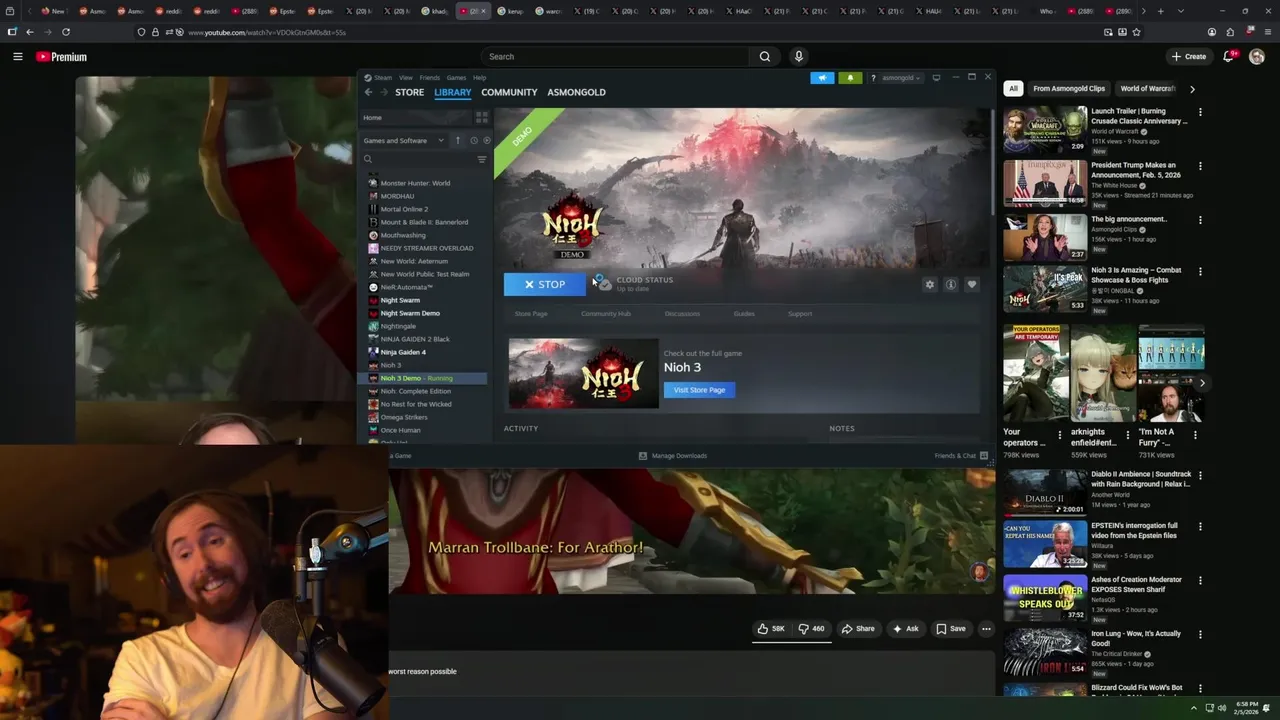Open Manage Downloads in Steam footer
The height and width of the screenshot is (720, 1280).
[x=673, y=456]
